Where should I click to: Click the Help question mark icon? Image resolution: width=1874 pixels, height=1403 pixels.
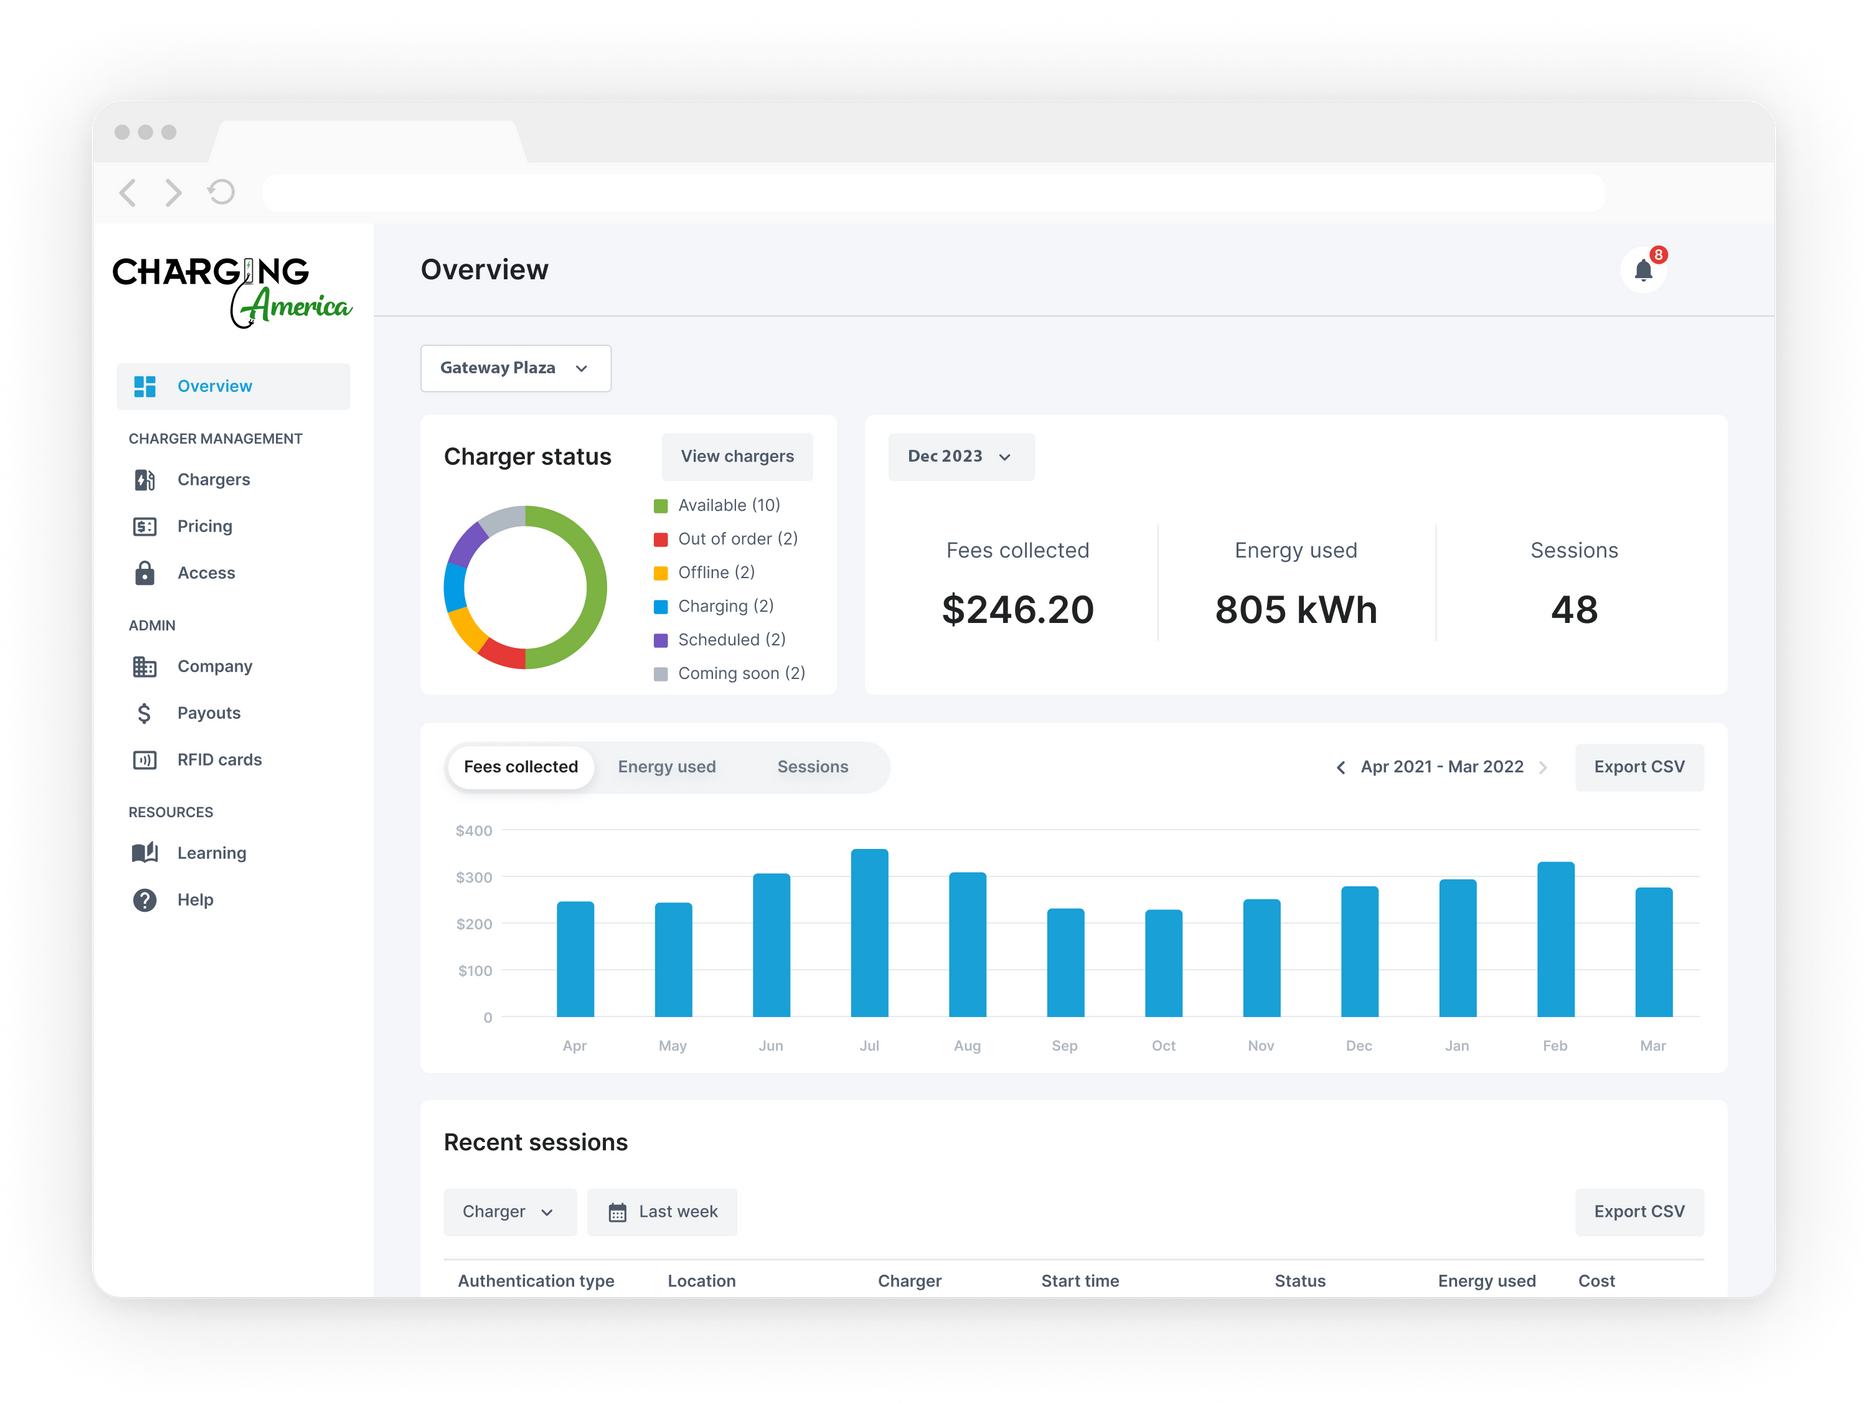[x=145, y=900]
